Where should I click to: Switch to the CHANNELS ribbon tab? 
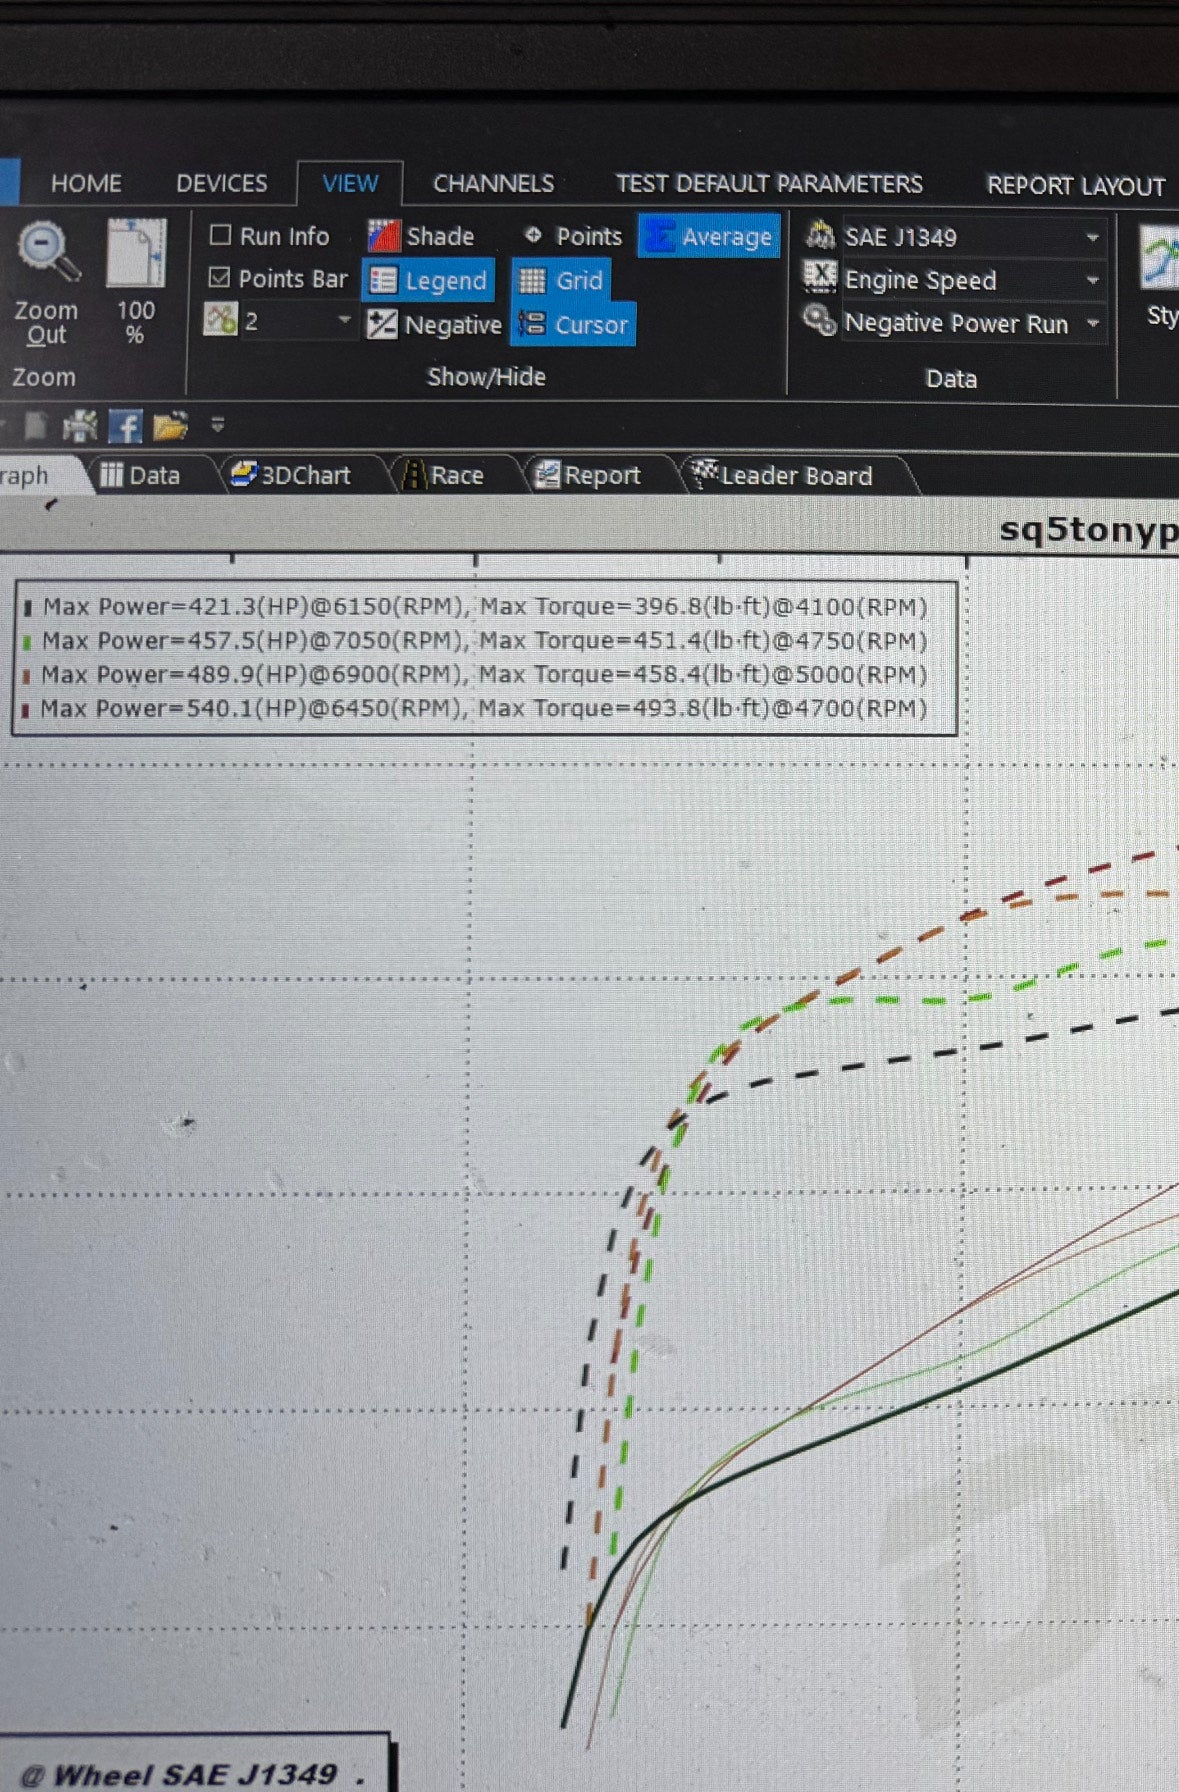(493, 184)
